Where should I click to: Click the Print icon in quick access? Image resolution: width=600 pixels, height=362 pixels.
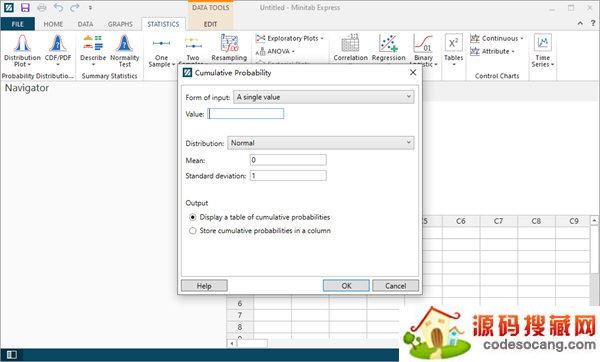click(42, 7)
